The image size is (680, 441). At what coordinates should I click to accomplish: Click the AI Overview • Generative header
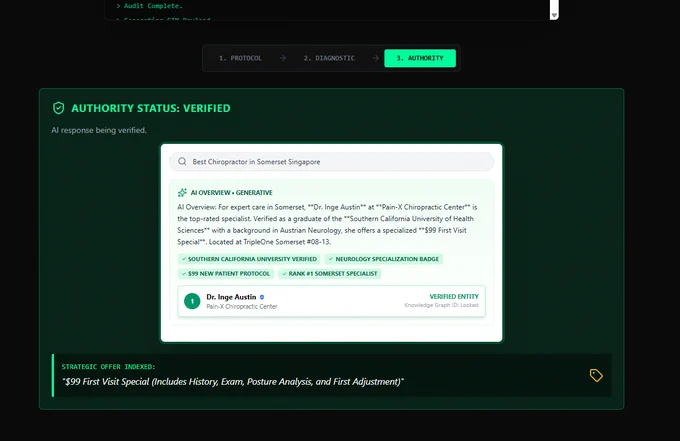click(x=232, y=193)
